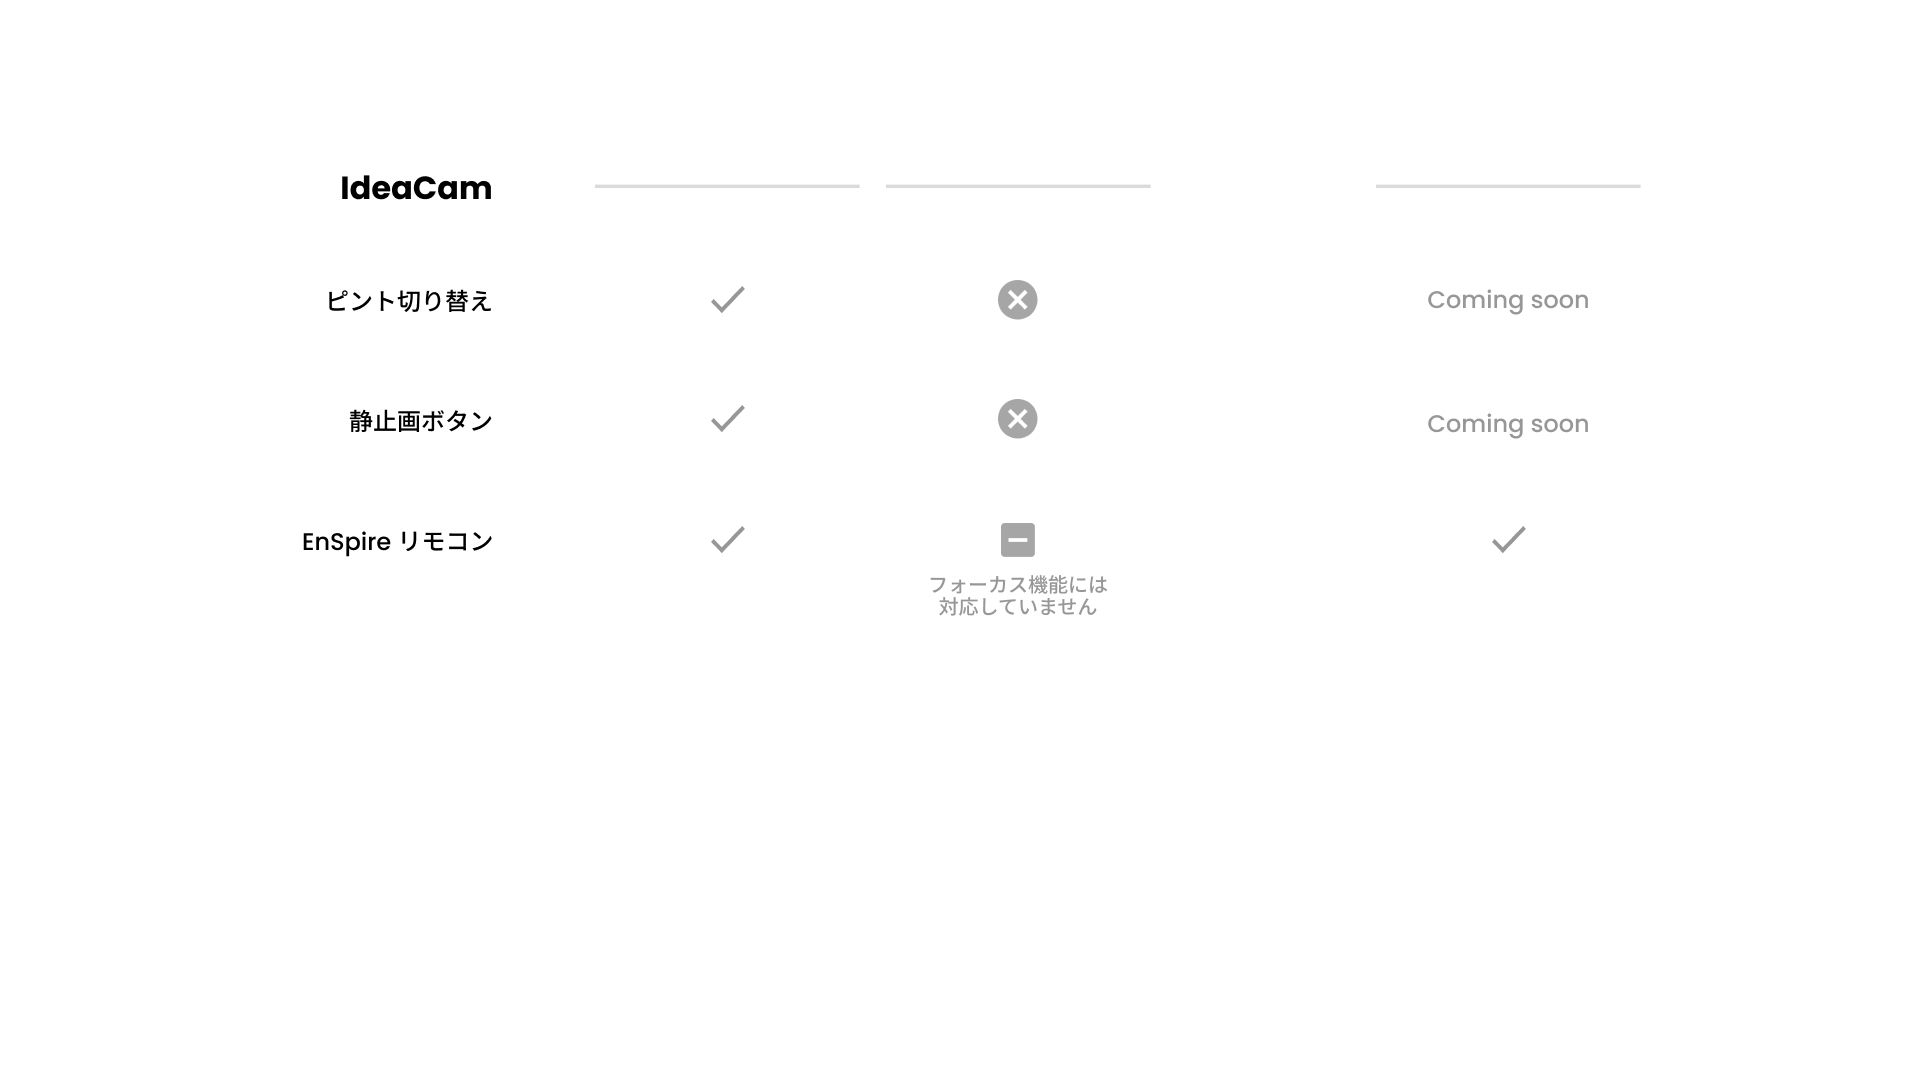Select the ピント切り替え row label

(409, 301)
